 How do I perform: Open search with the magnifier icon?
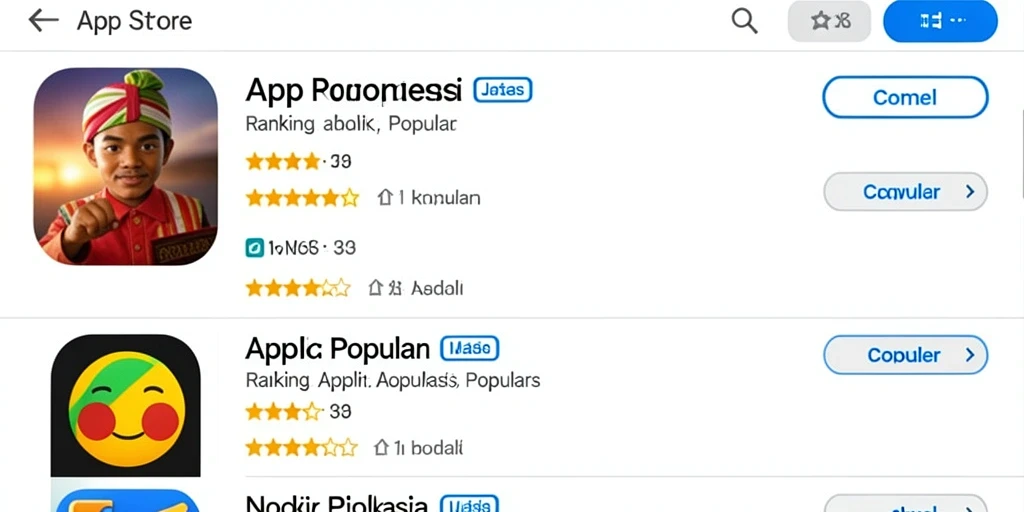(x=744, y=21)
